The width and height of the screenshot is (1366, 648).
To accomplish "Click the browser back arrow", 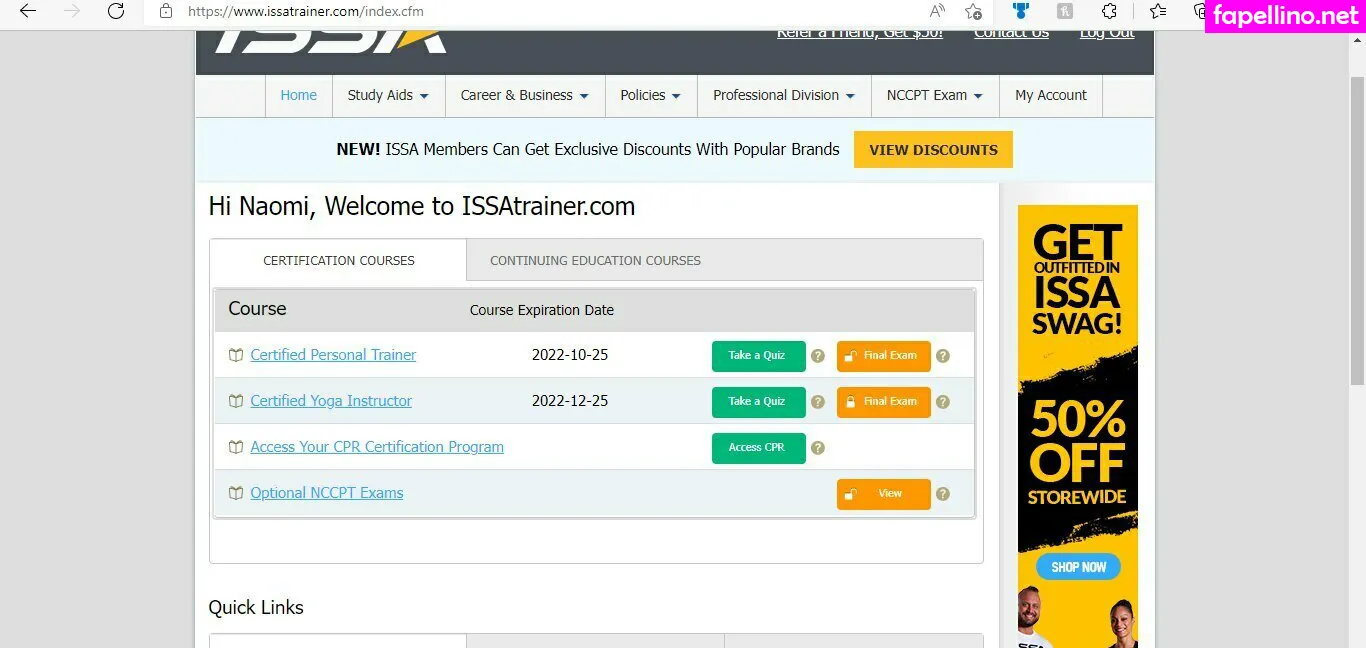I will (x=28, y=12).
